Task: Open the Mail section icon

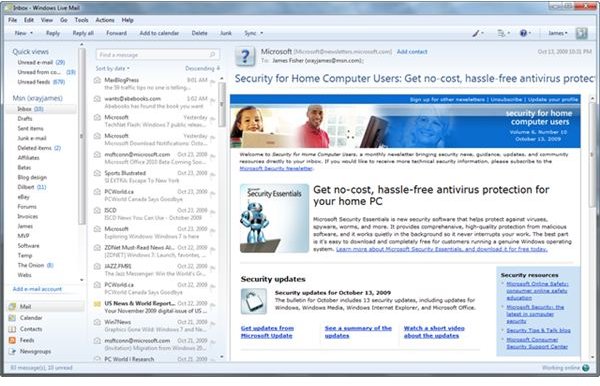Action: coord(12,306)
